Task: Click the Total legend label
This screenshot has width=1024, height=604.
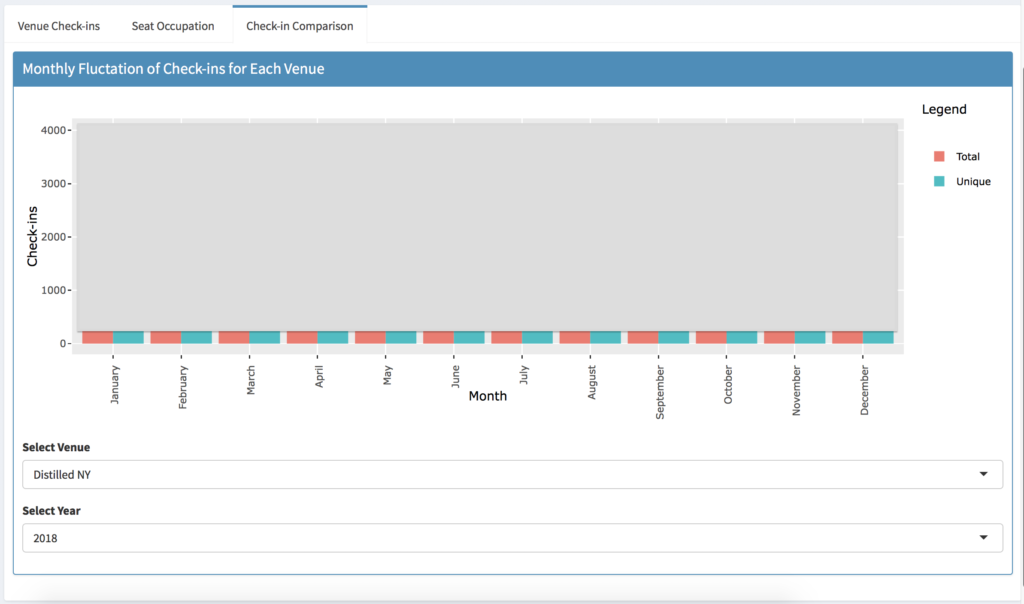Action: pos(968,157)
